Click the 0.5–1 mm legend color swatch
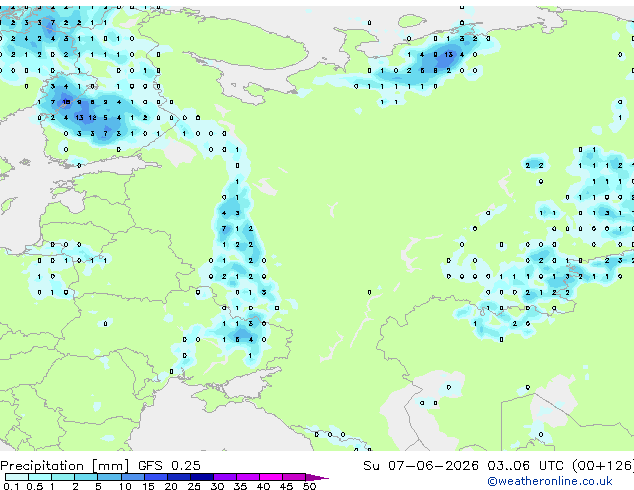Image resolution: width=634 pixels, height=490 pixels. click(x=40, y=477)
